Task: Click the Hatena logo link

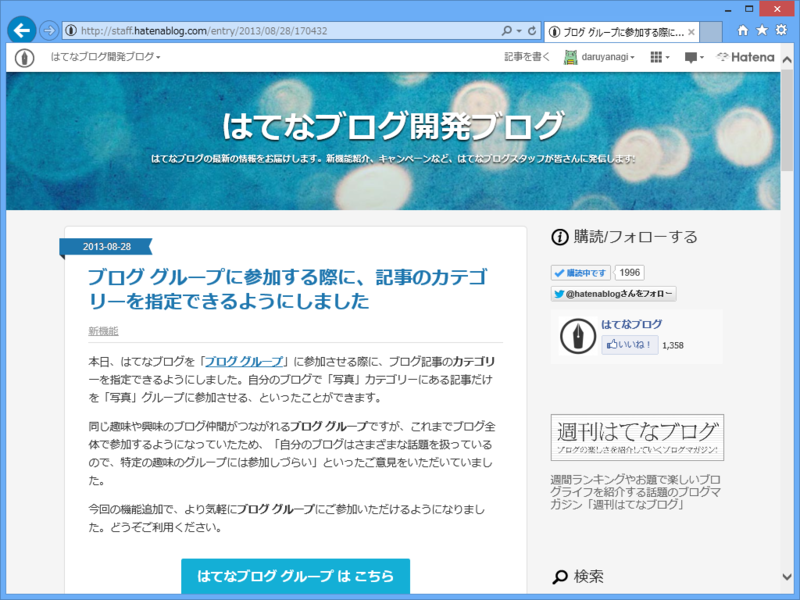Action: (x=745, y=57)
